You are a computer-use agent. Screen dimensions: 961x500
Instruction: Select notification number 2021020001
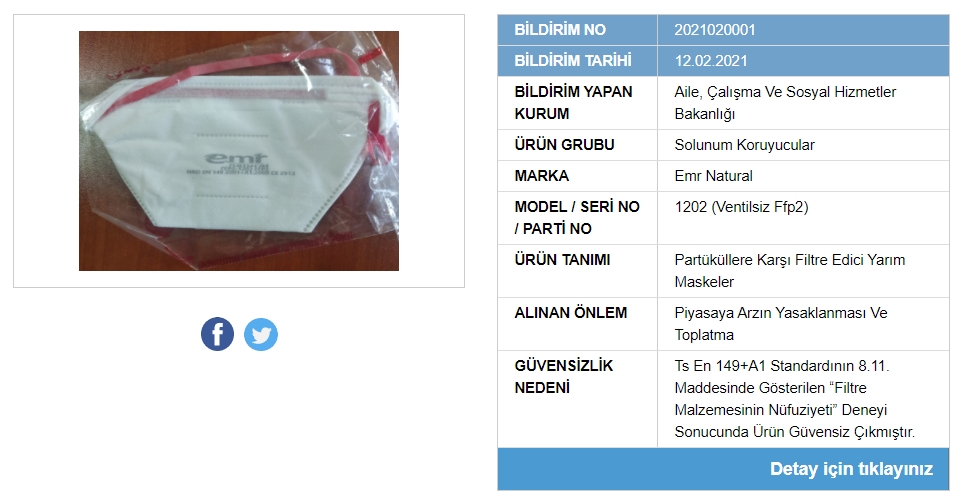[715, 29]
